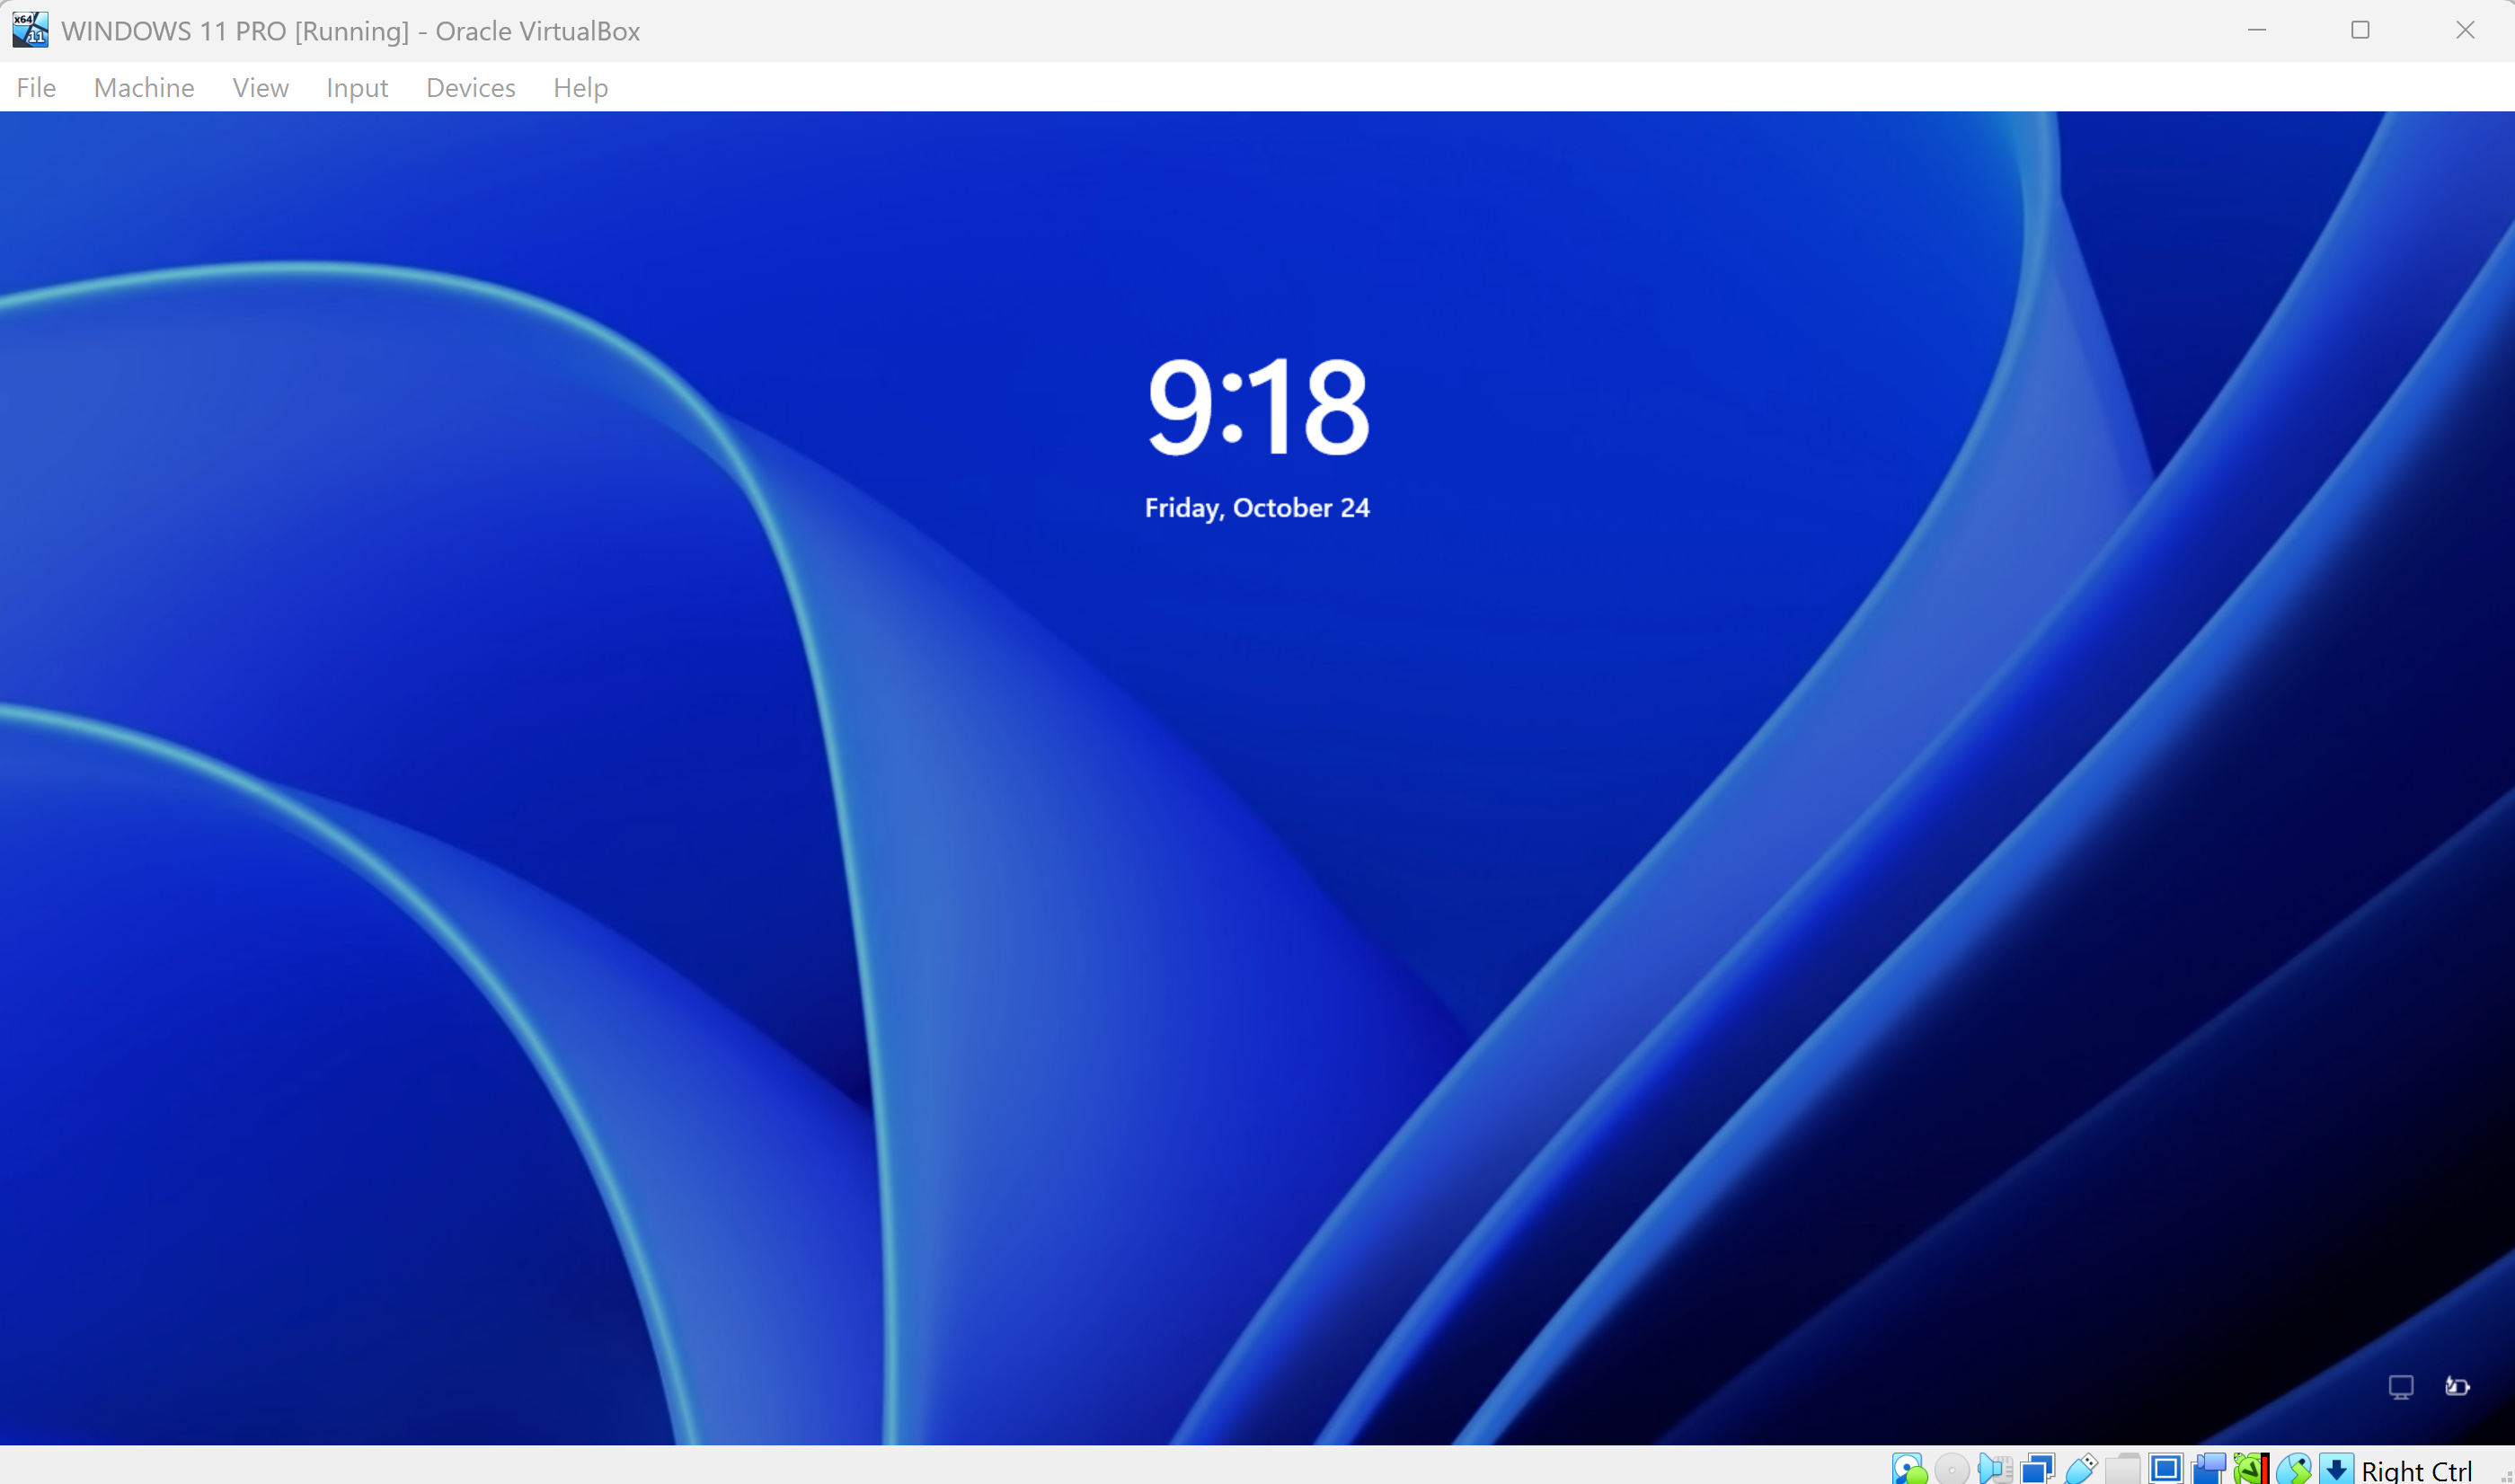Viewport: 2515px width, 1484px height.
Task: Click the USB devices status icon
Action: click(2080, 1469)
